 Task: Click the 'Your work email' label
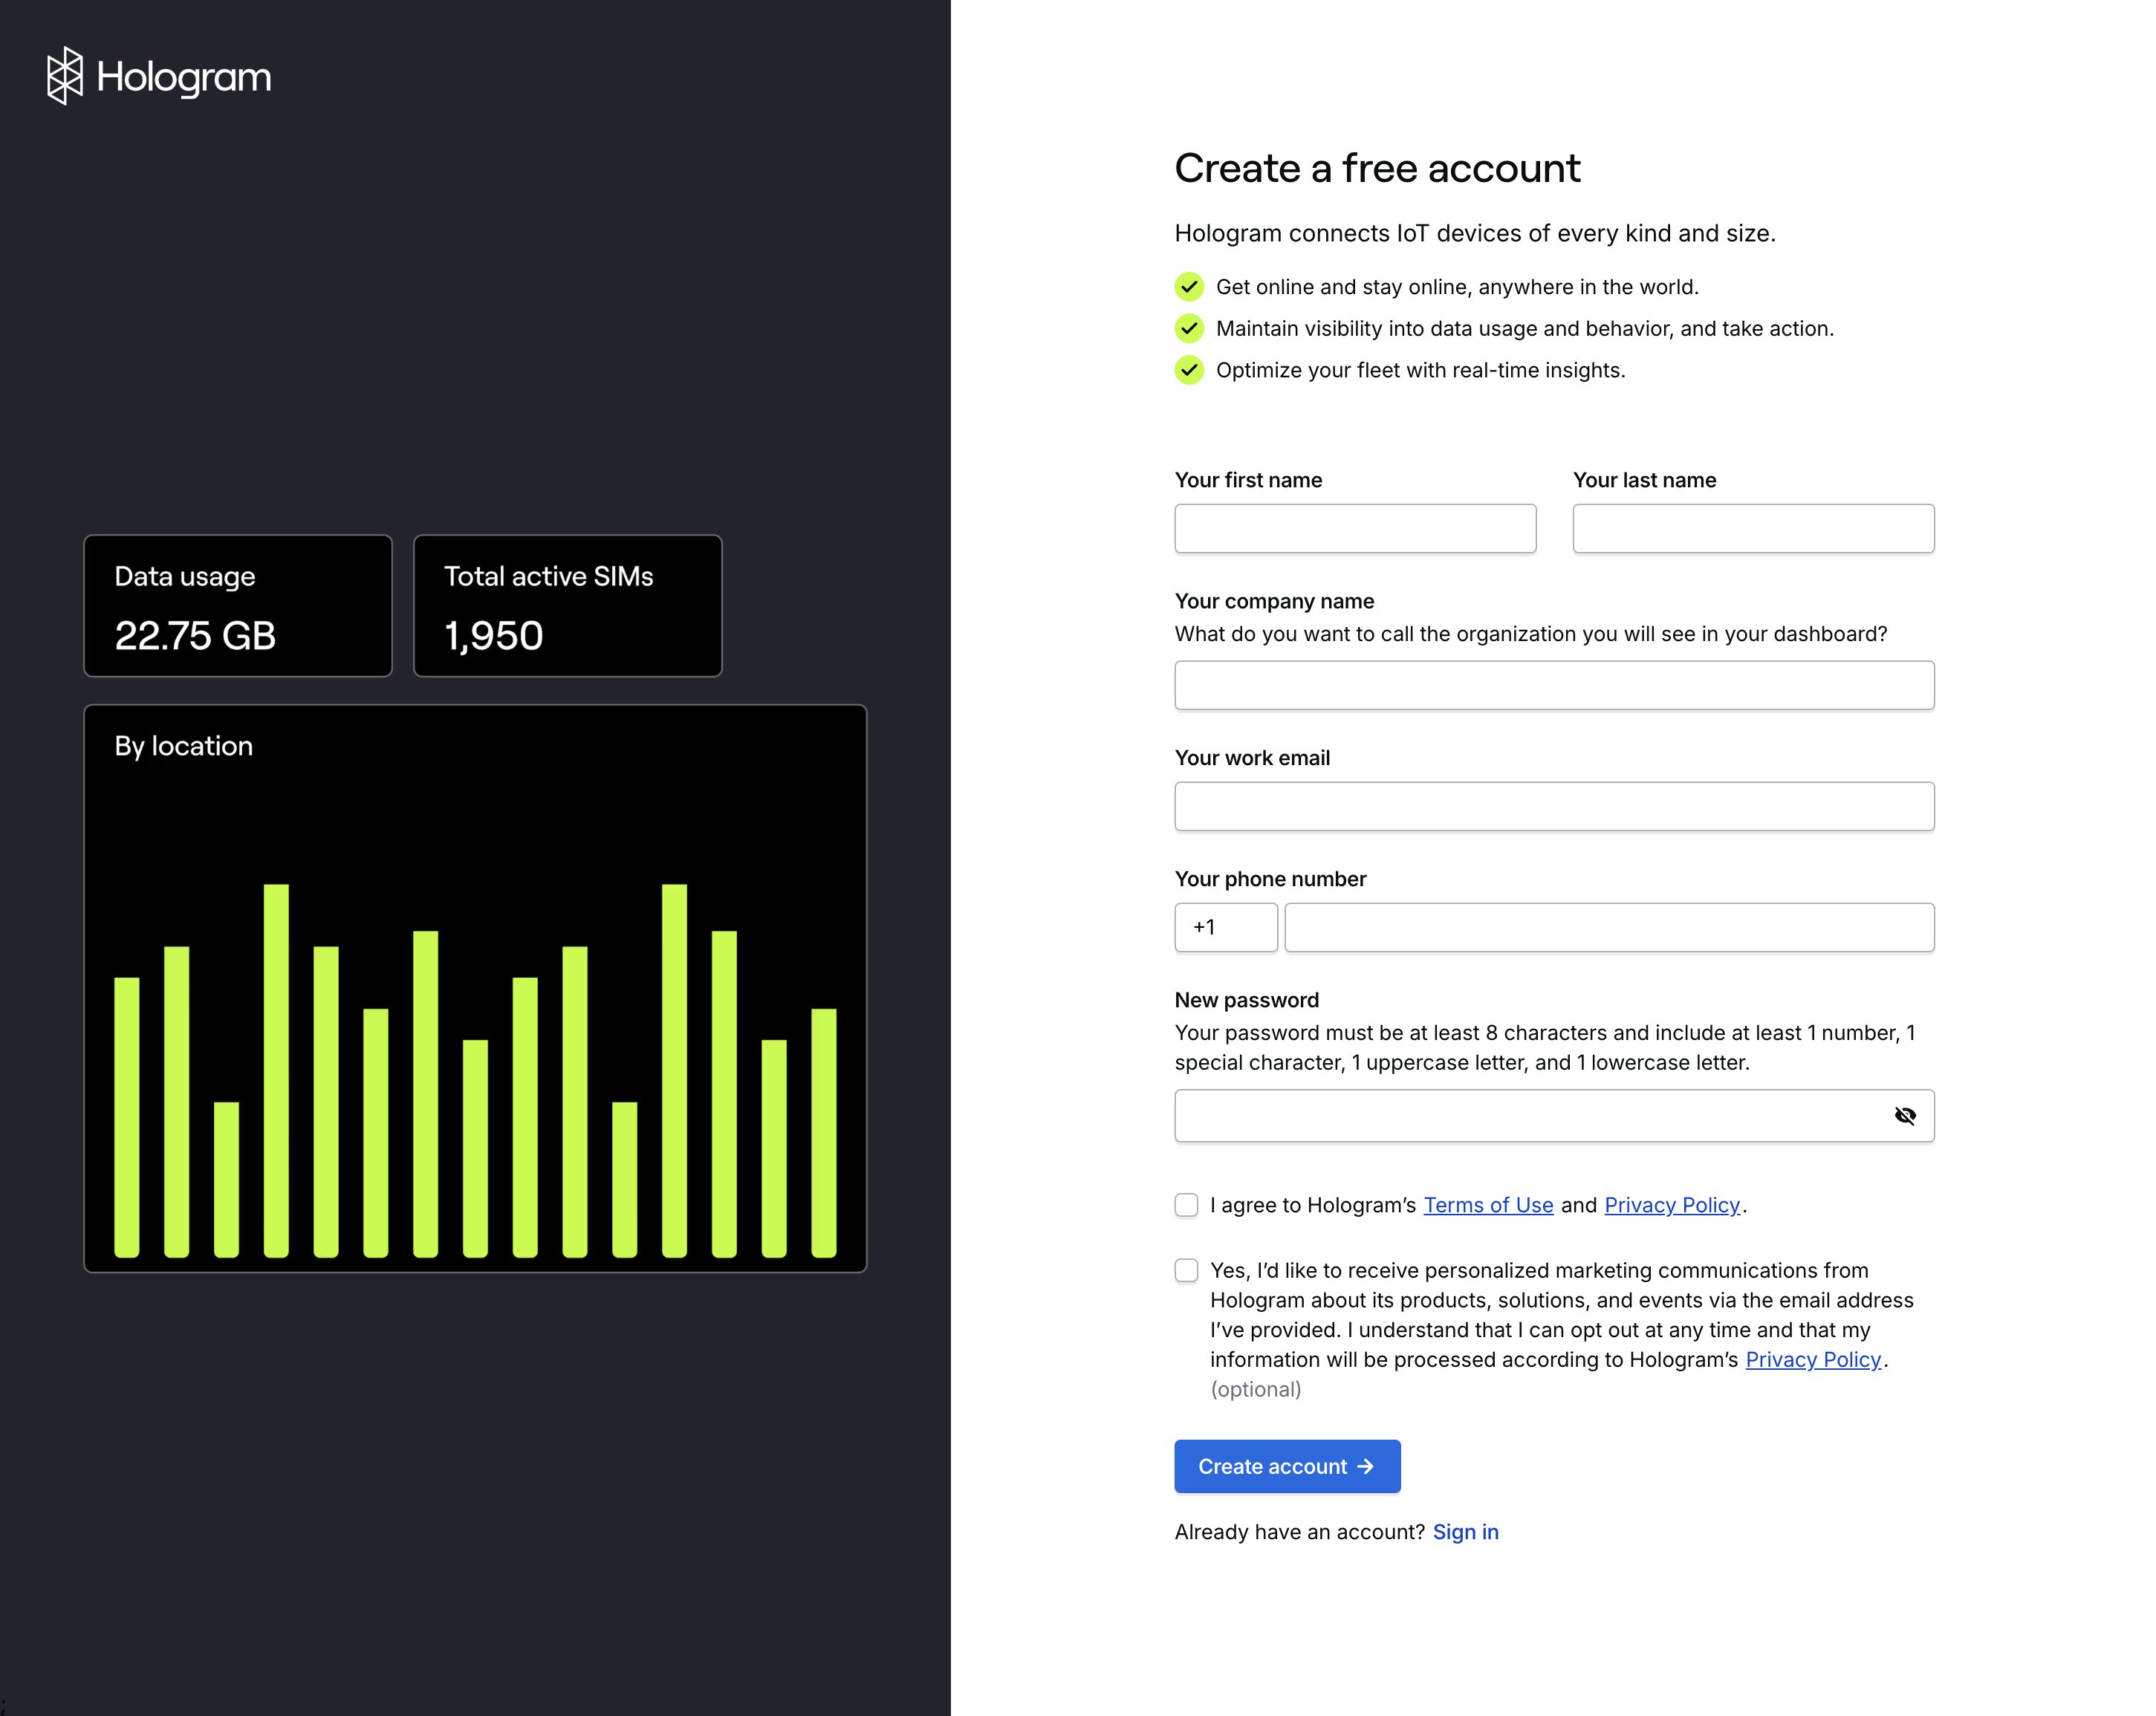pyautogui.click(x=1252, y=758)
